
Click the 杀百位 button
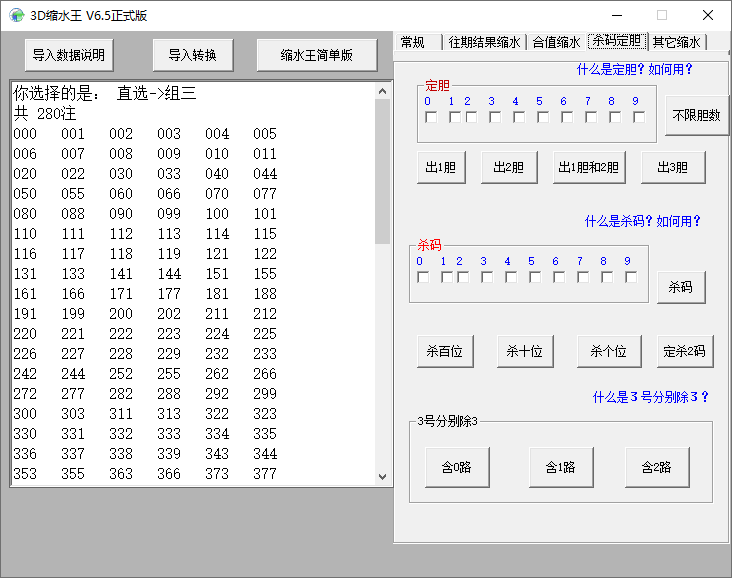[445, 351]
